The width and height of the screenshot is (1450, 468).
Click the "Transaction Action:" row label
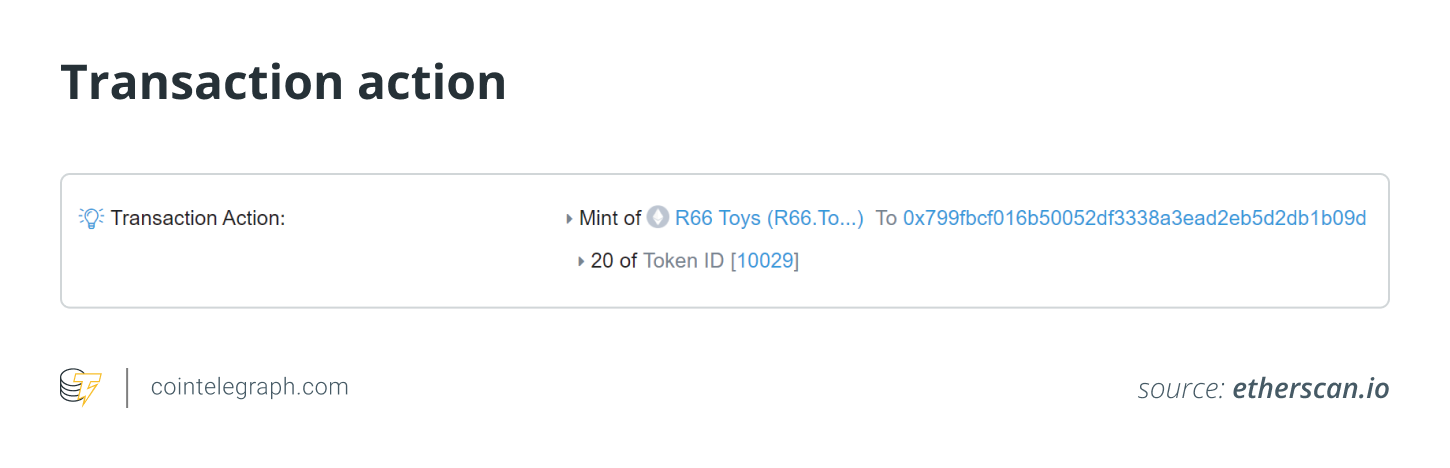[x=198, y=218]
